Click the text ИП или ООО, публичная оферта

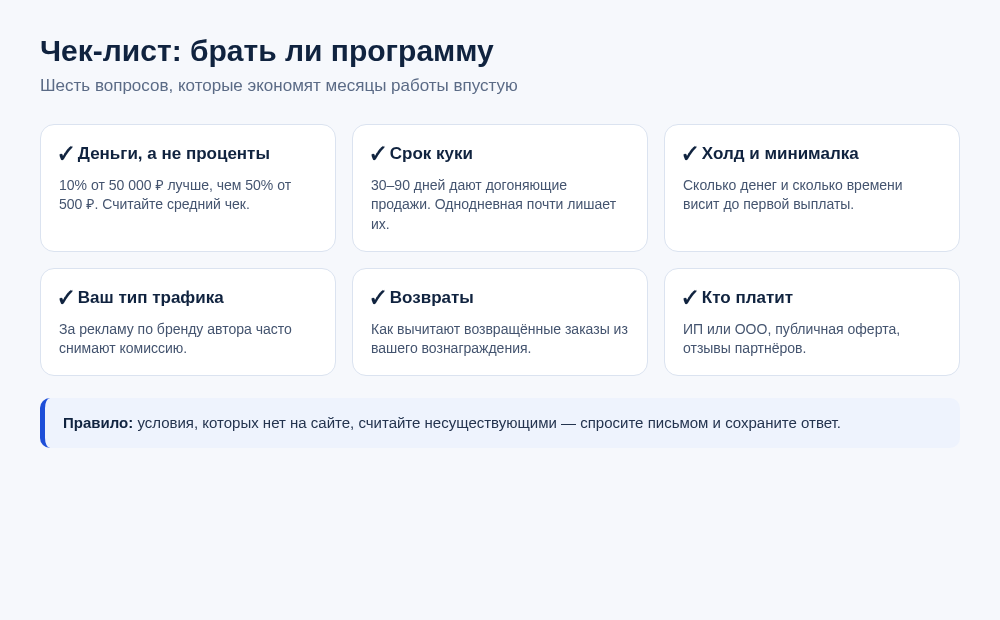[x=791, y=339]
